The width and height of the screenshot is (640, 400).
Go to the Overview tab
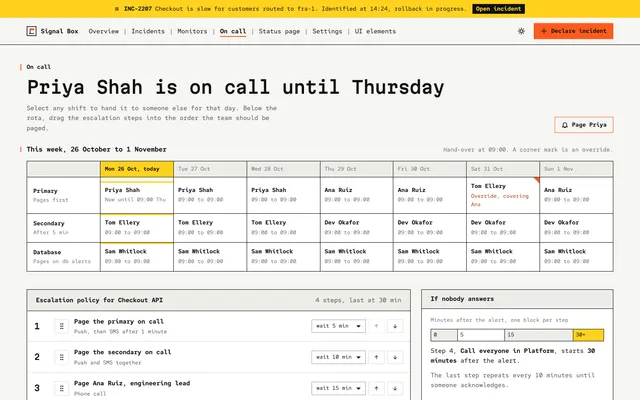(104, 31)
